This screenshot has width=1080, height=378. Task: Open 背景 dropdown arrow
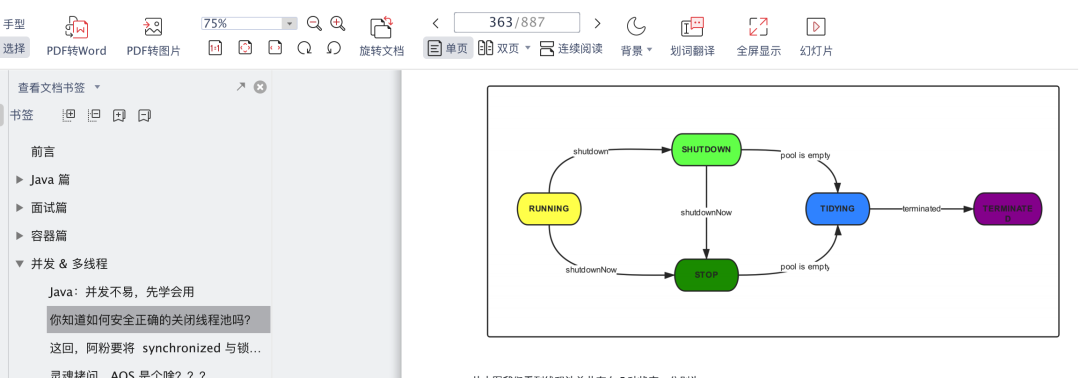click(649, 50)
